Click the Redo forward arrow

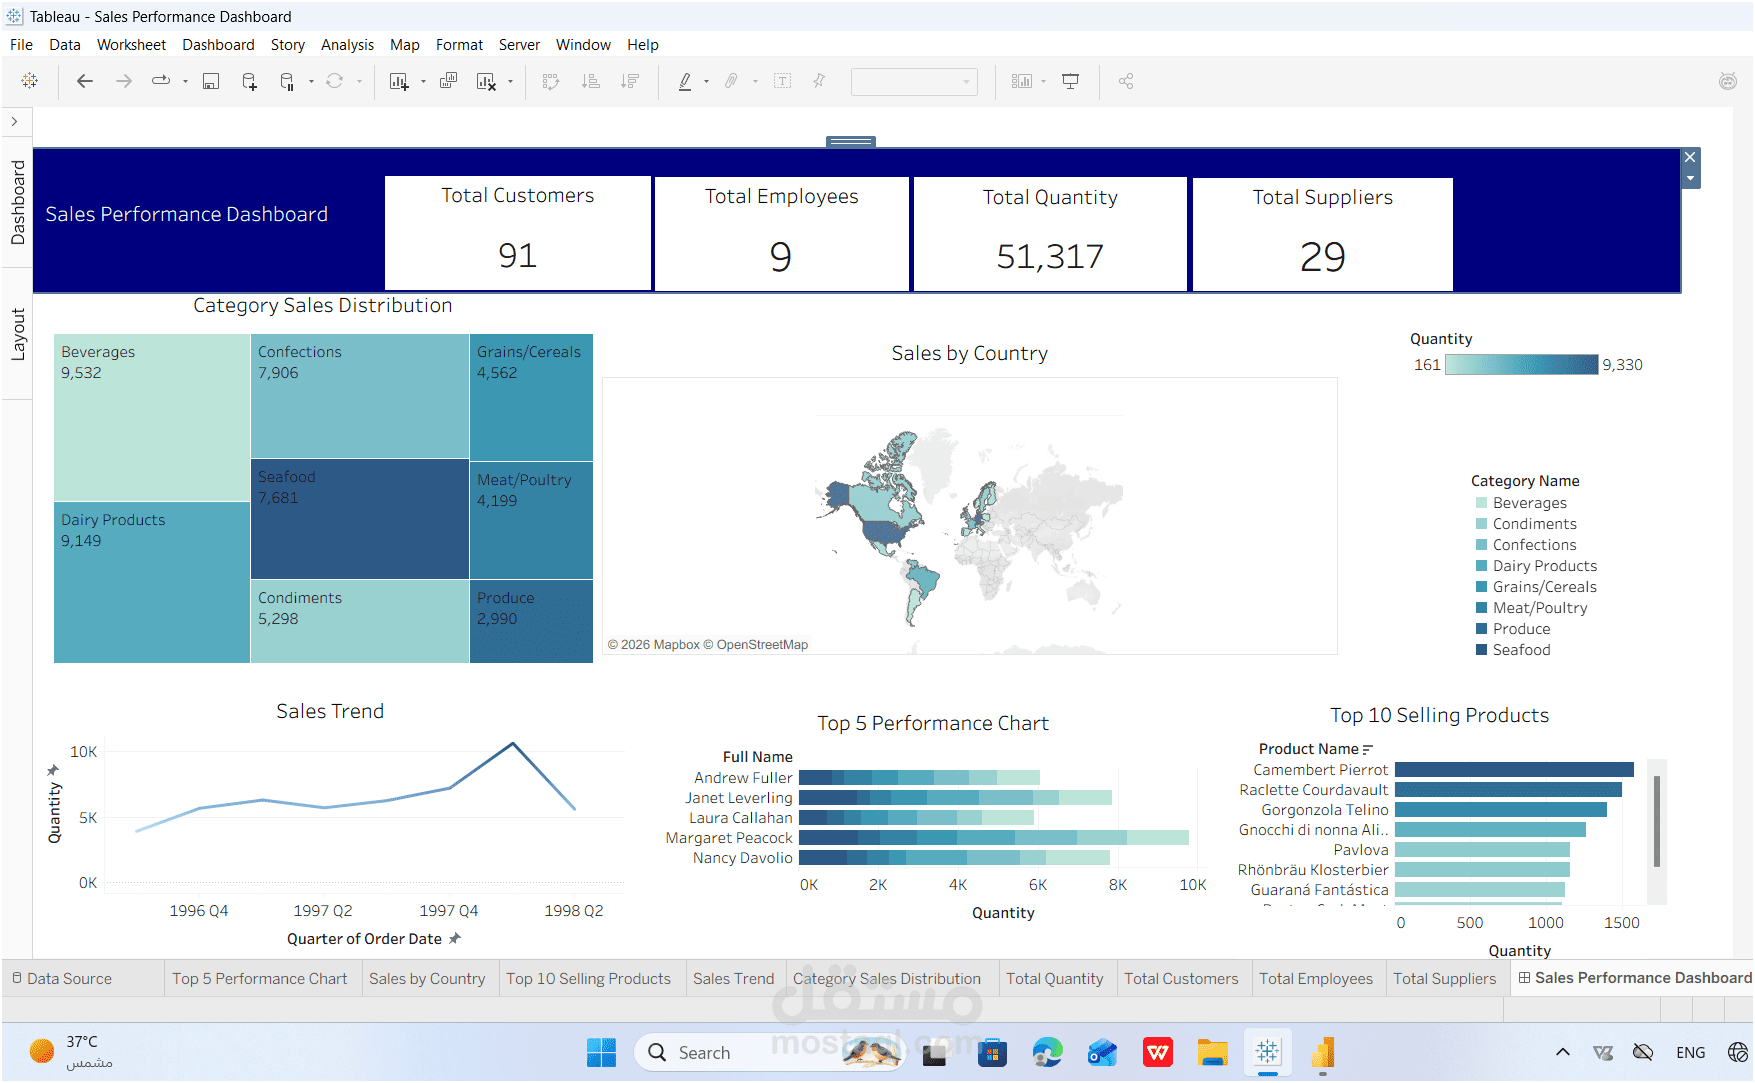pyautogui.click(x=124, y=81)
